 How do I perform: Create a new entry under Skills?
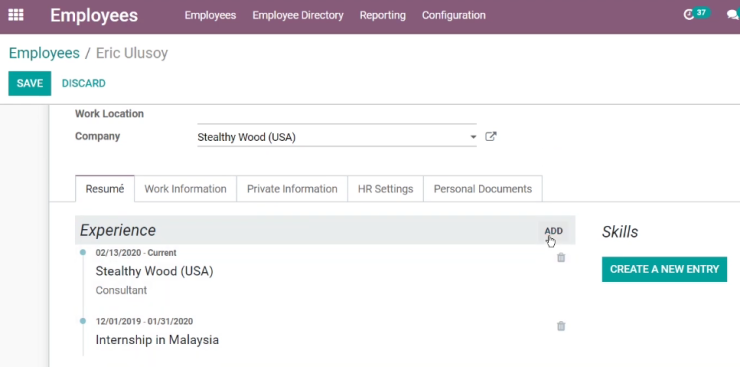(x=664, y=269)
